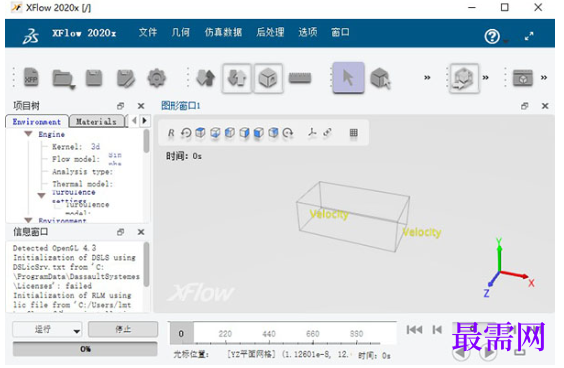Switch to the Materials tab
Viewport: 564px width, 368px height.
tap(96, 122)
